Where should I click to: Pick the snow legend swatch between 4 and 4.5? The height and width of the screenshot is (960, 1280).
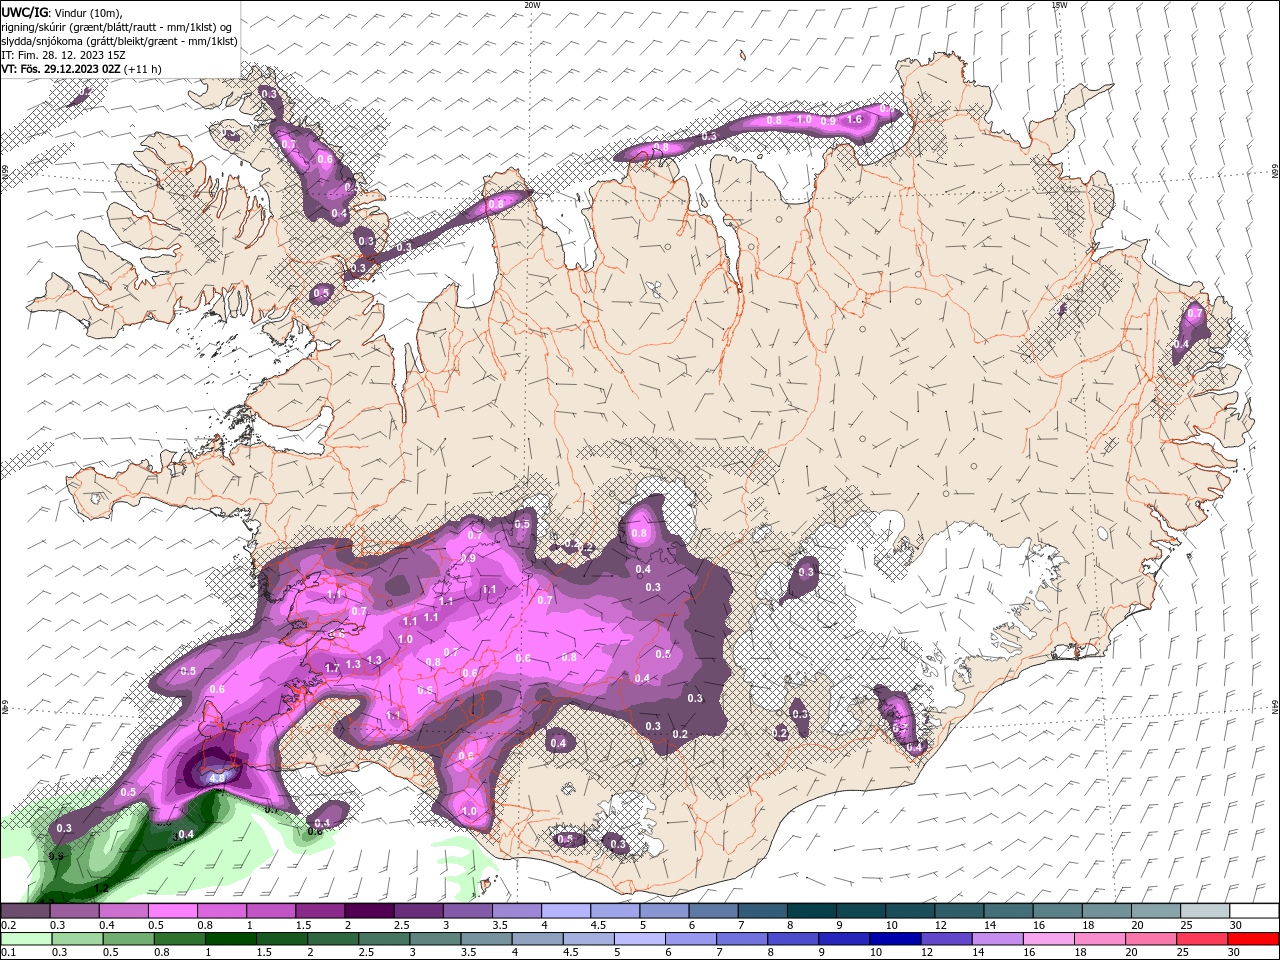tap(566, 911)
